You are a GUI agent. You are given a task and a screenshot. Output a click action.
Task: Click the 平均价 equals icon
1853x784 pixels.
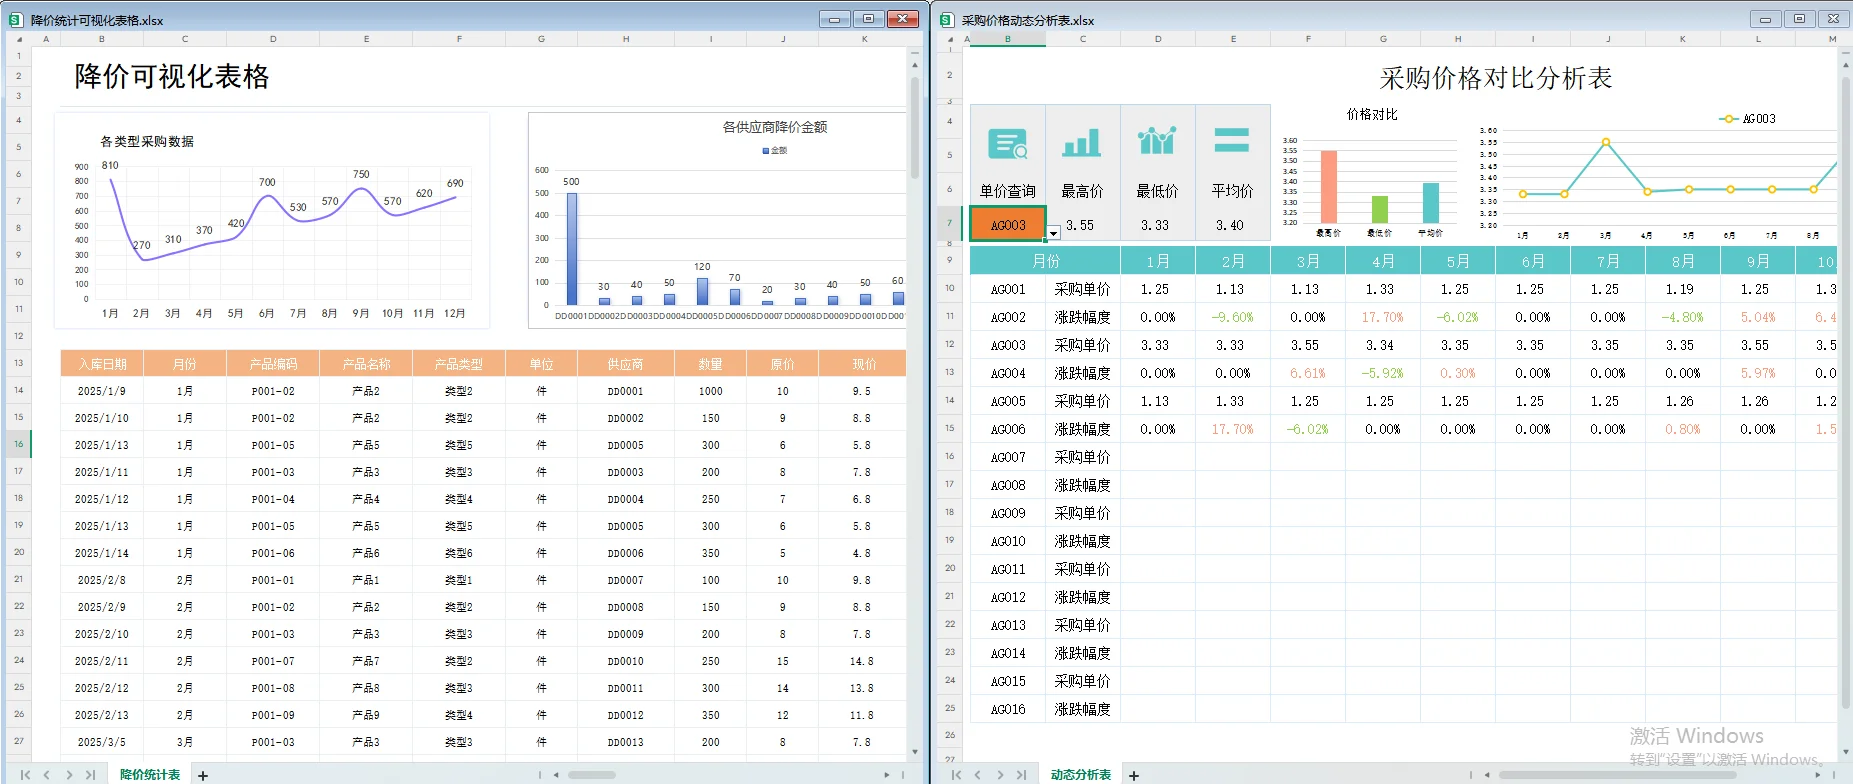[x=1232, y=140]
